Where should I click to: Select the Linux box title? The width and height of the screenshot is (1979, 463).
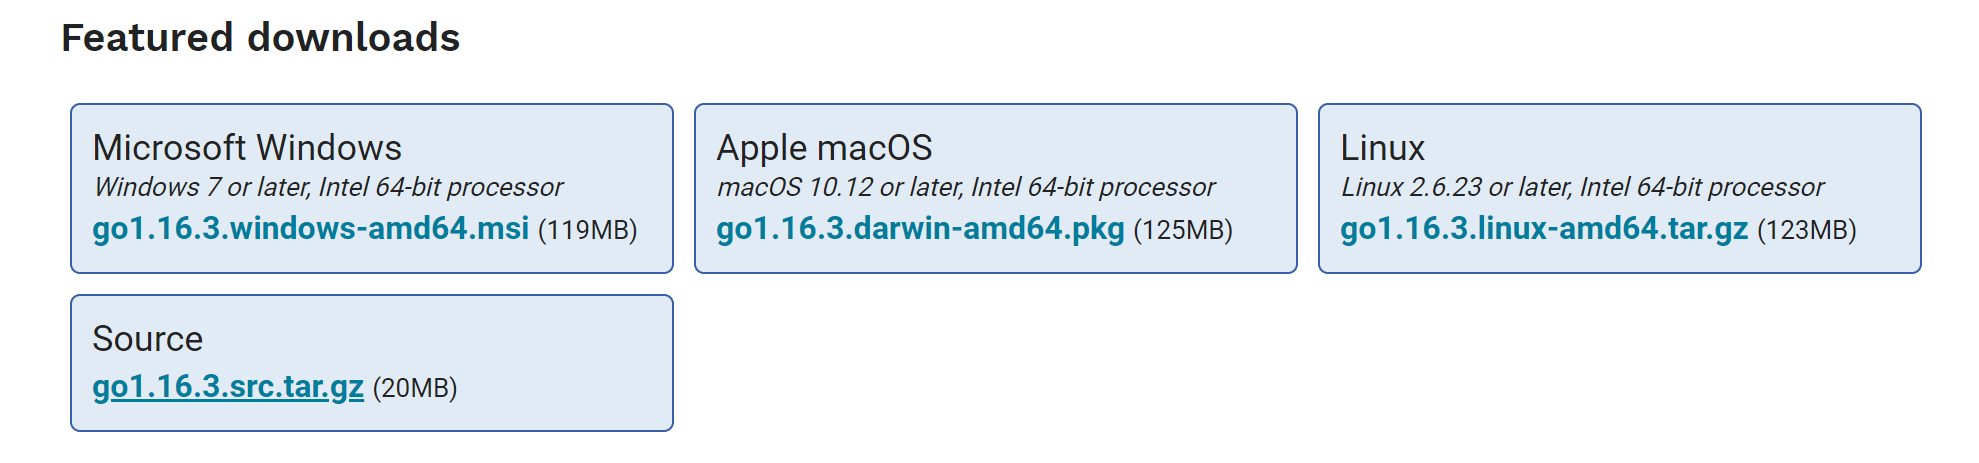pos(1382,148)
